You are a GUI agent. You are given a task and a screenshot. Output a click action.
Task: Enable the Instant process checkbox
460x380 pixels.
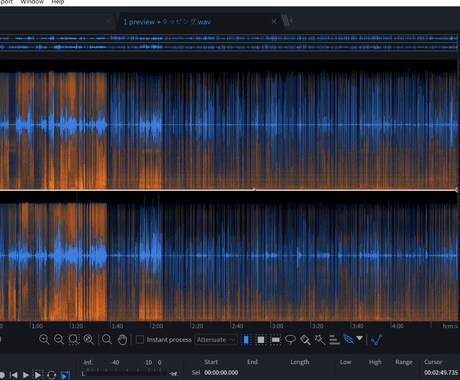[x=140, y=340]
